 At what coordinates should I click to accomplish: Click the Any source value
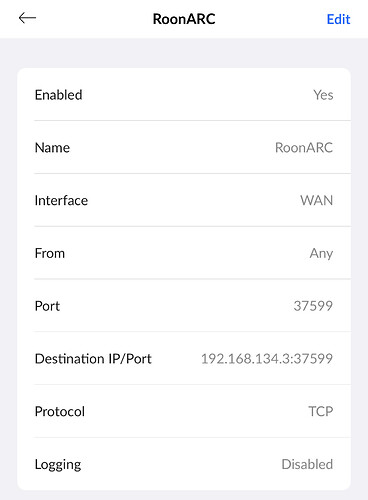point(321,253)
